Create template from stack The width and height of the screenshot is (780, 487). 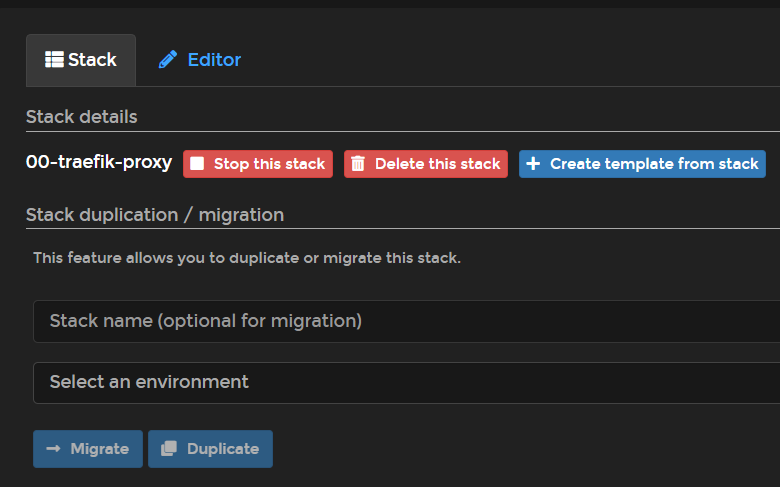(x=642, y=164)
